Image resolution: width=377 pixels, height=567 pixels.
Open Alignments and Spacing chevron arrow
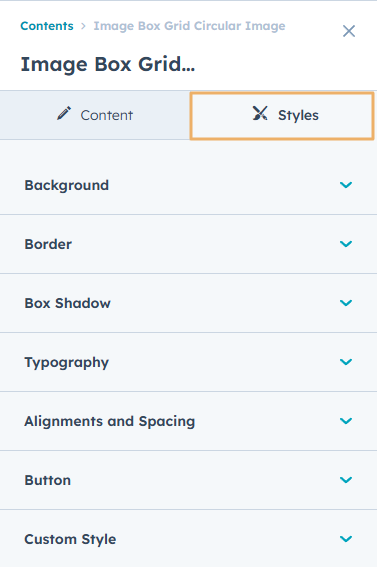click(x=346, y=421)
